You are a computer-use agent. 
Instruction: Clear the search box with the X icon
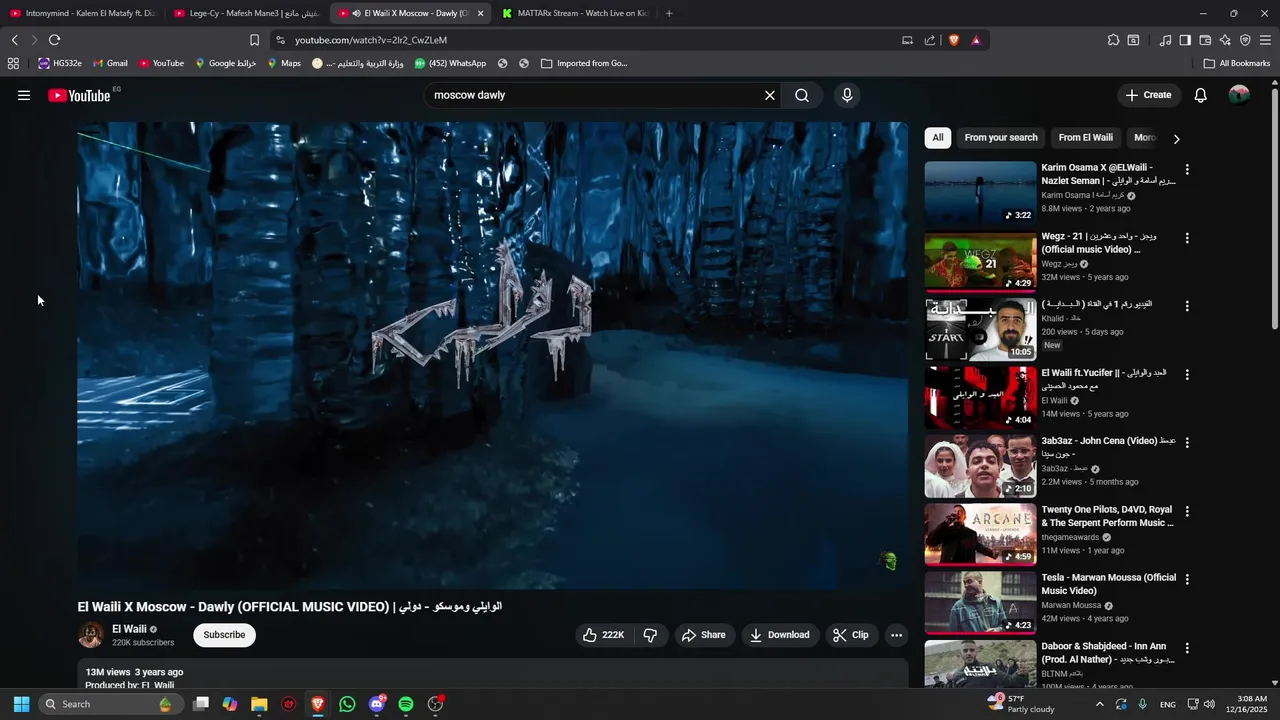pyautogui.click(x=770, y=95)
